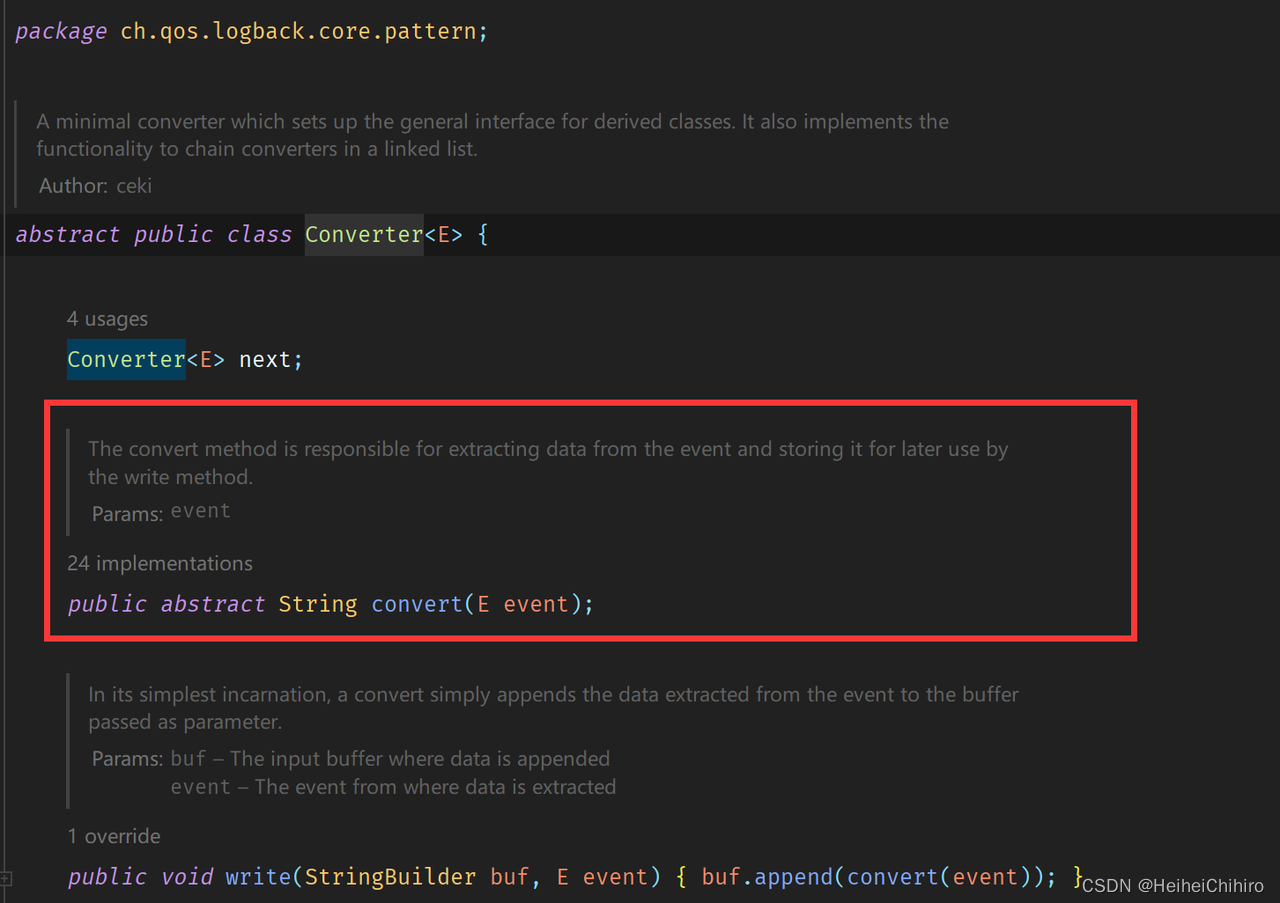Viewport: 1280px width, 903px height.
Task: Select the convert method name
Action: point(416,603)
